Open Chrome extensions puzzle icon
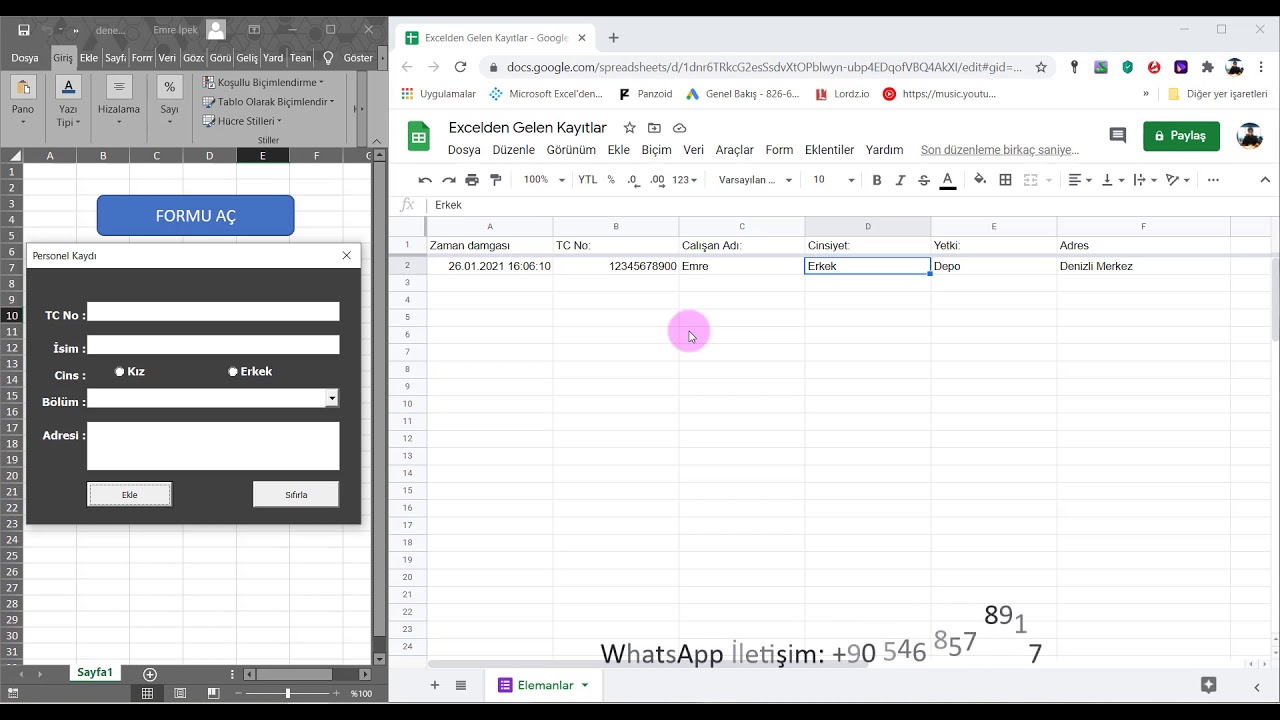Image resolution: width=1280 pixels, height=720 pixels. click(1207, 67)
